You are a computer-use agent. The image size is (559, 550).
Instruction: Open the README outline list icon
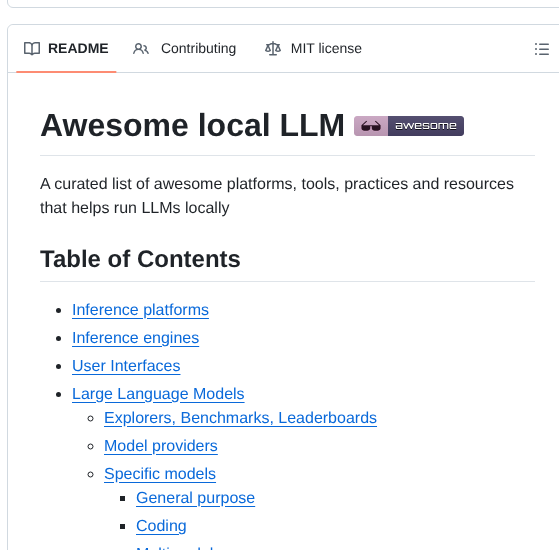coord(541,49)
